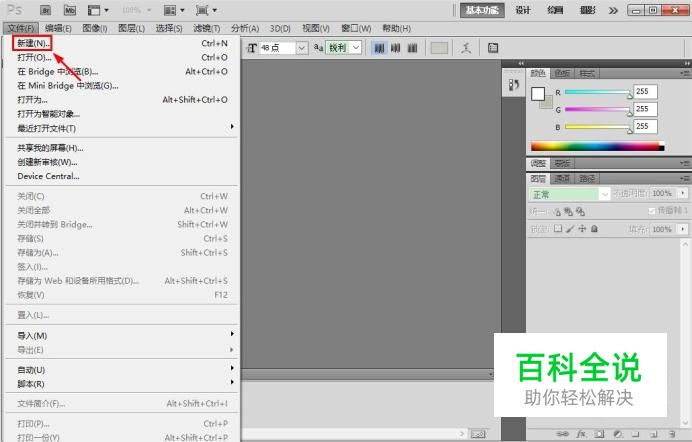Click the Create Warped Text icon

coord(466,48)
